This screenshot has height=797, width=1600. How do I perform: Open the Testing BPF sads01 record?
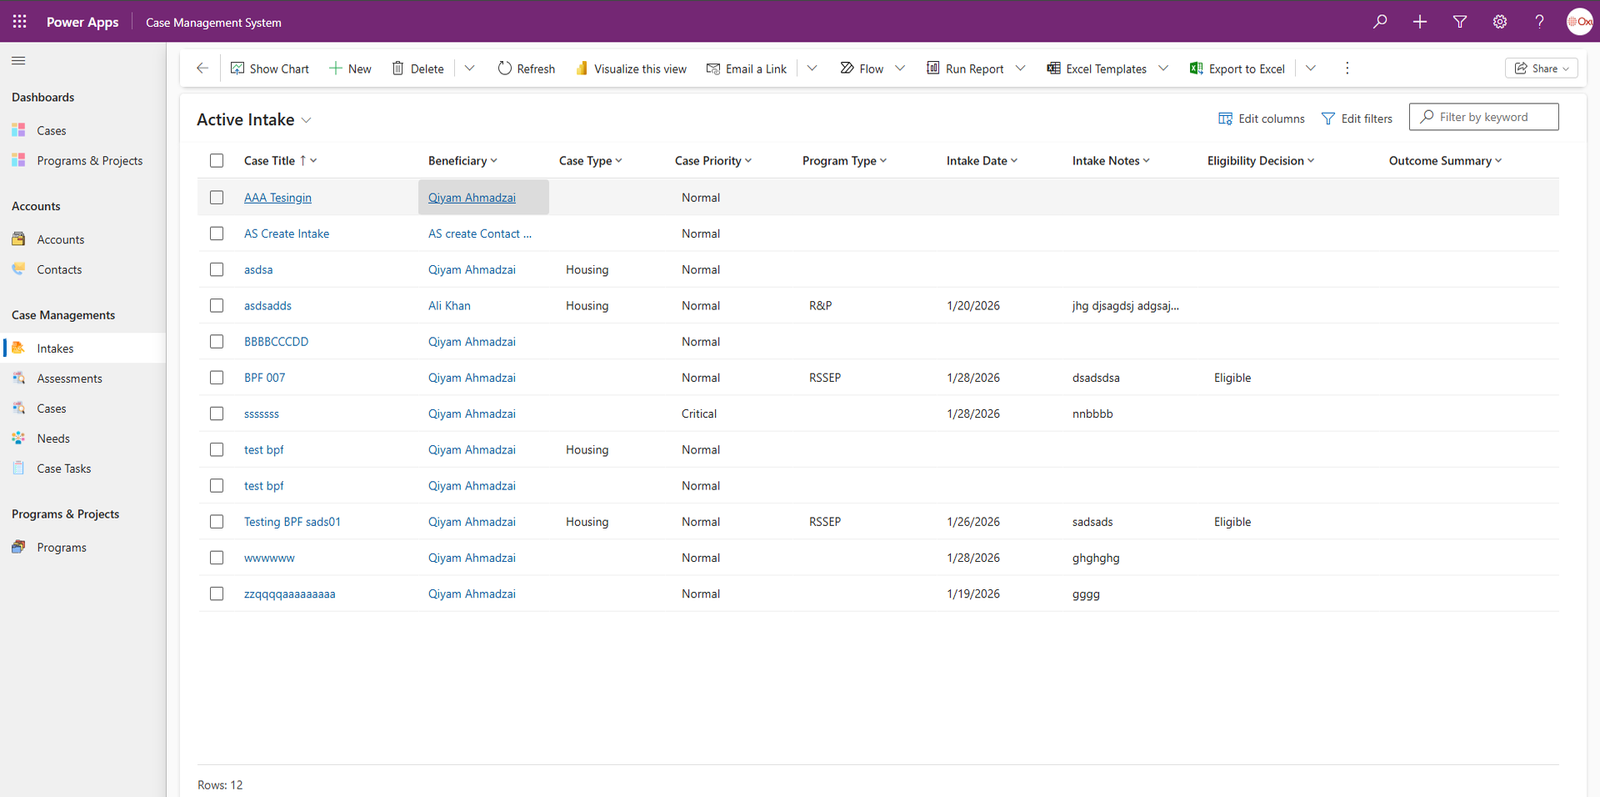pos(292,521)
